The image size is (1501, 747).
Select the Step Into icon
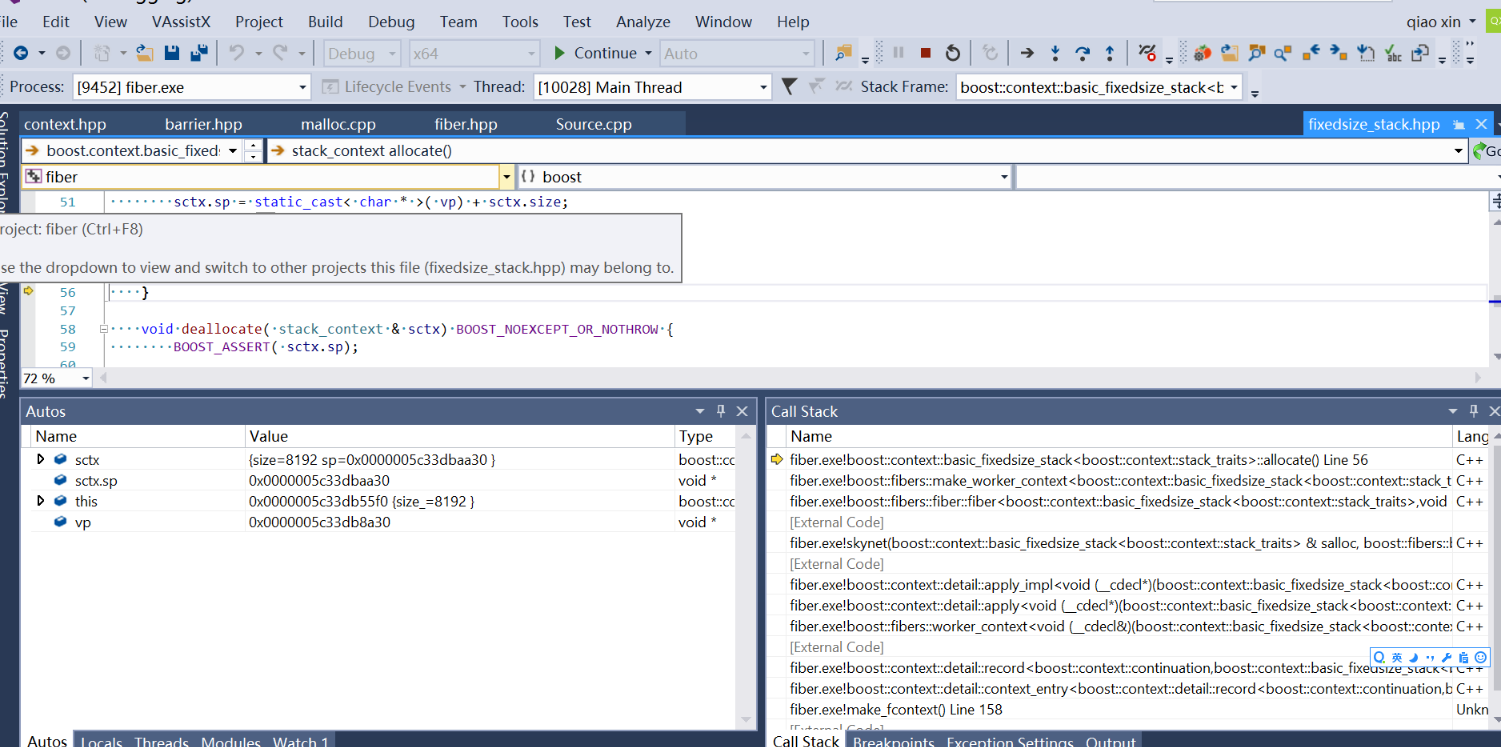click(x=1056, y=54)
